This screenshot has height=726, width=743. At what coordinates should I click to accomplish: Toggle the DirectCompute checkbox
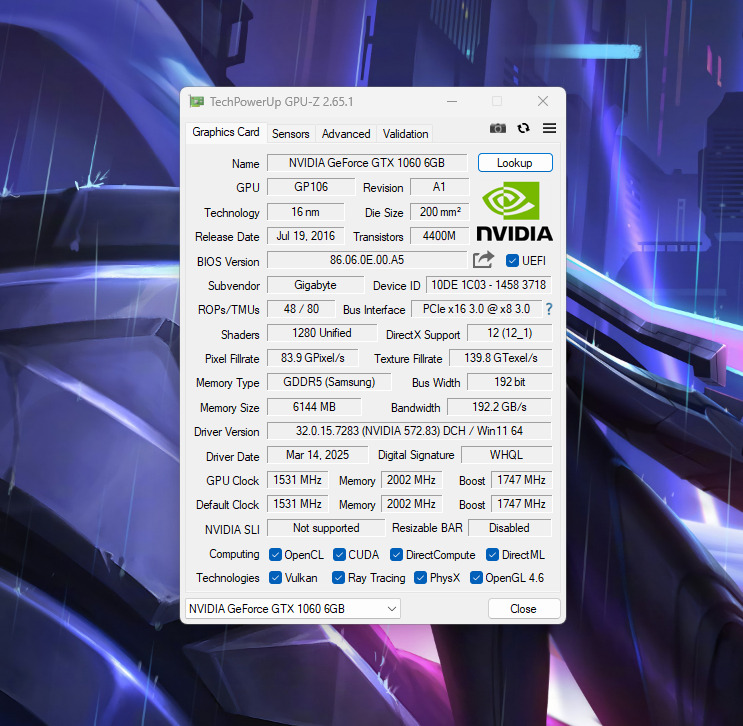pyautogui.click(x=396, y=554)
